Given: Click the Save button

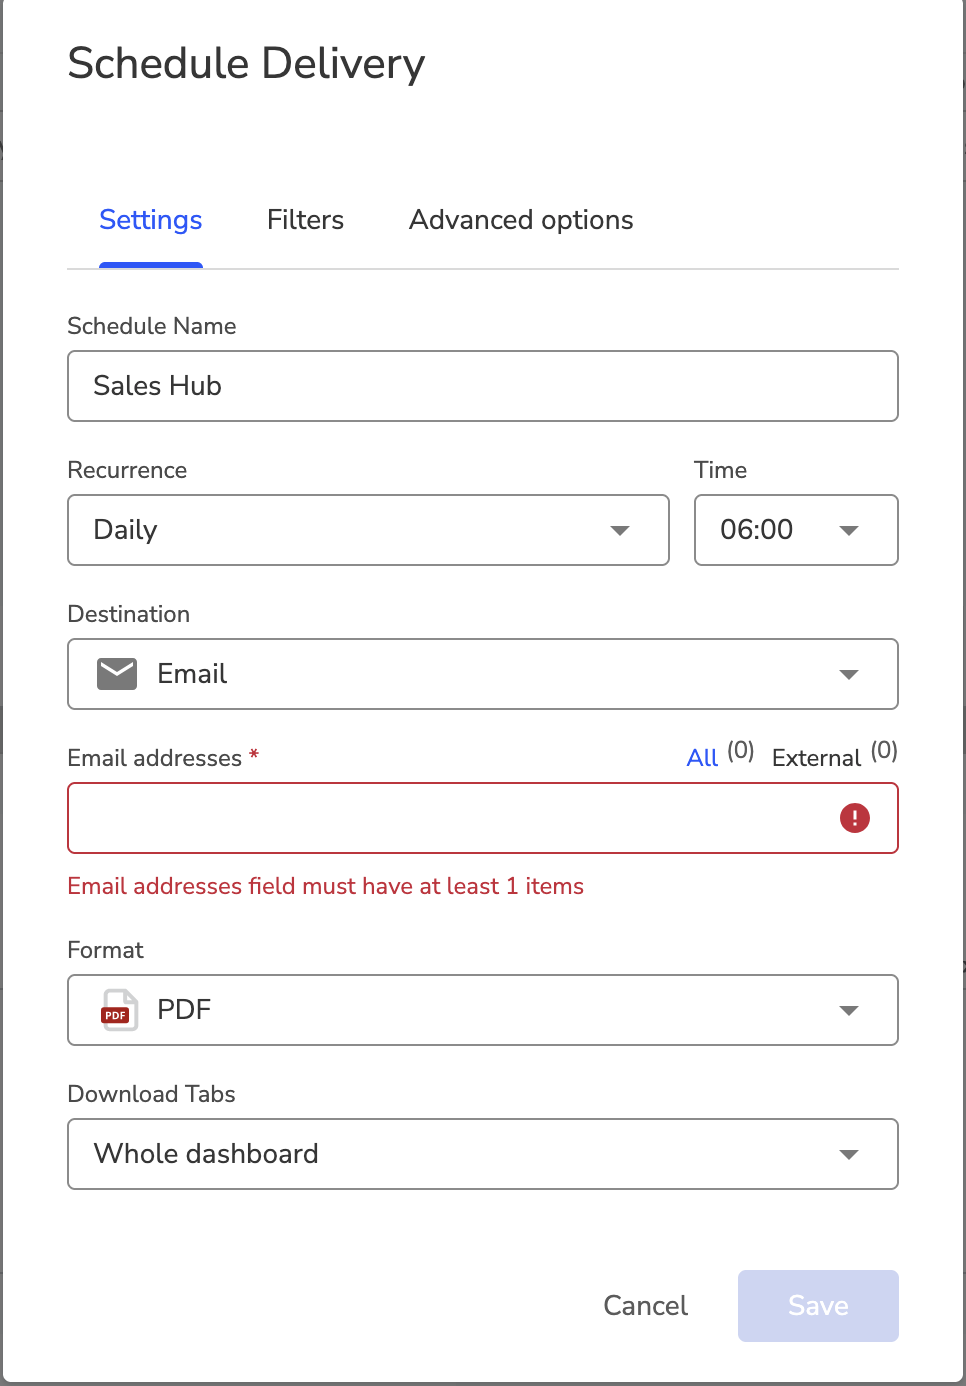Looking at the screenshot, I should (818, 1306).
